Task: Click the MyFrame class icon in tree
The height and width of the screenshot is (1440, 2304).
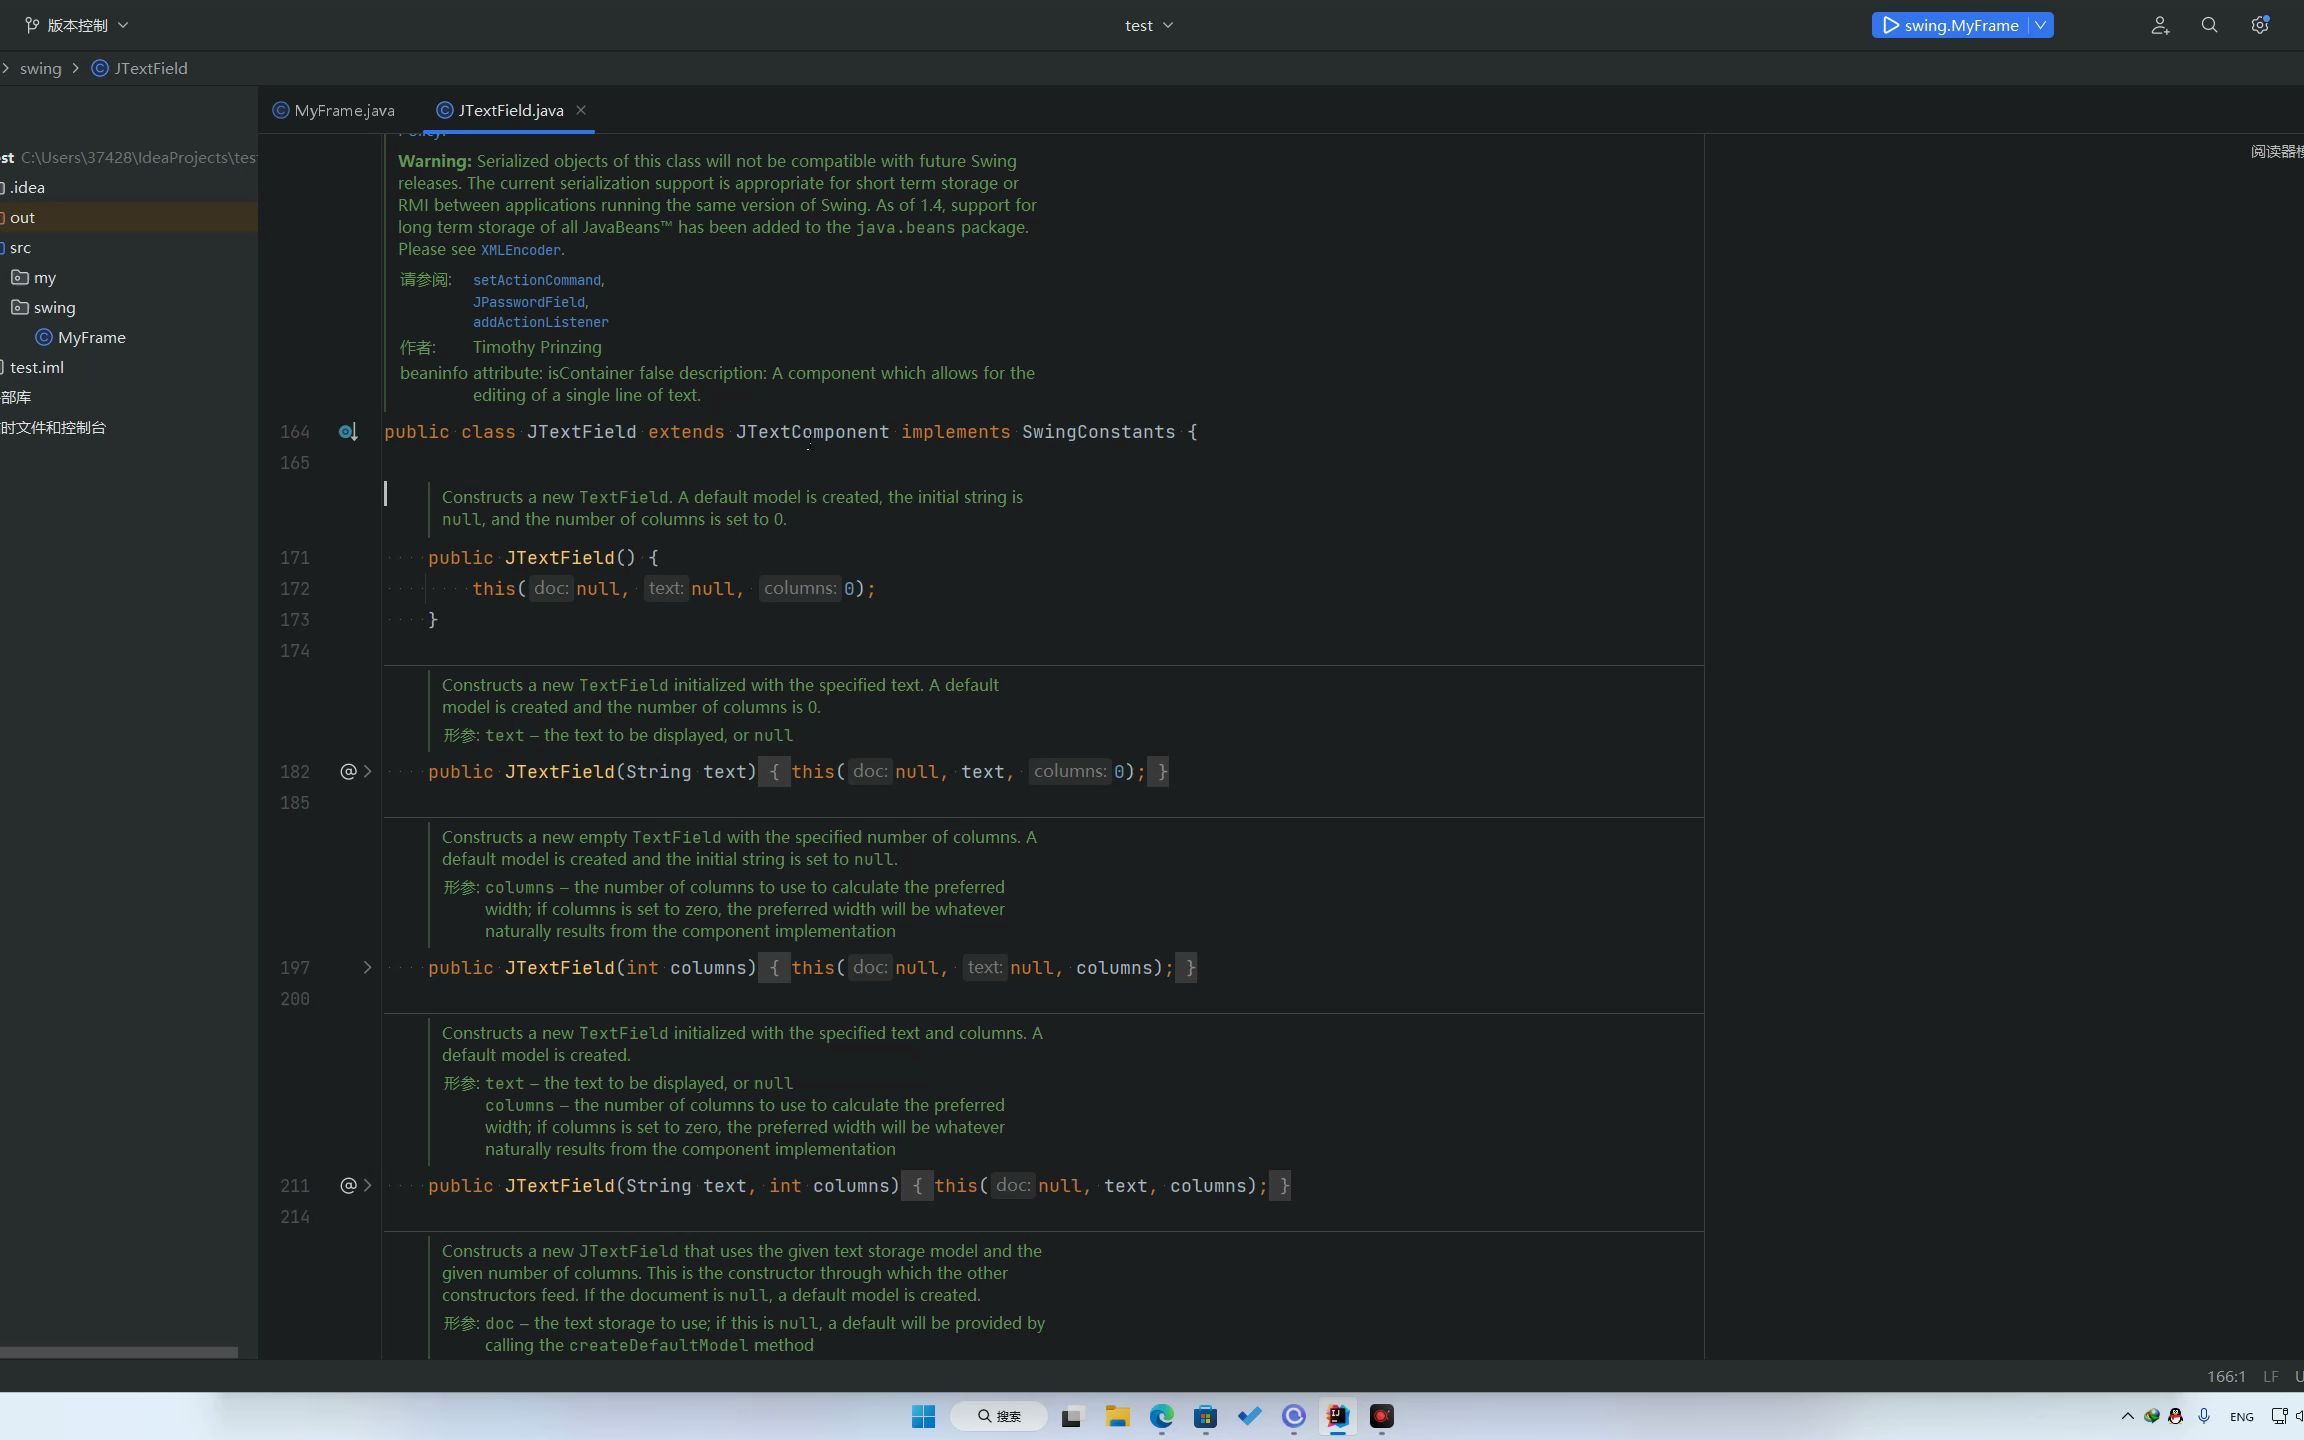Action: tap(44, 337)
